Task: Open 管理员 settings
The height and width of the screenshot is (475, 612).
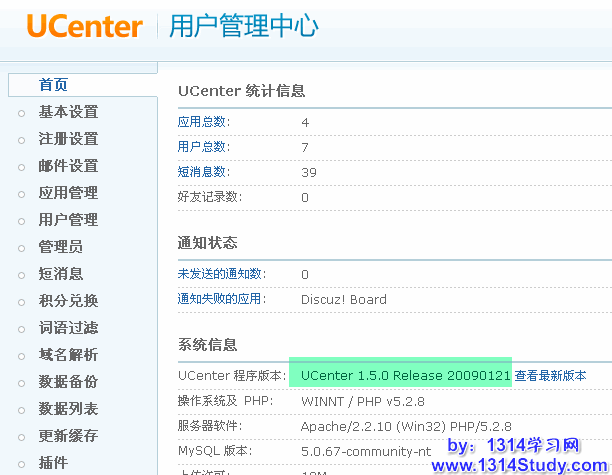Action: click(60, 247)
